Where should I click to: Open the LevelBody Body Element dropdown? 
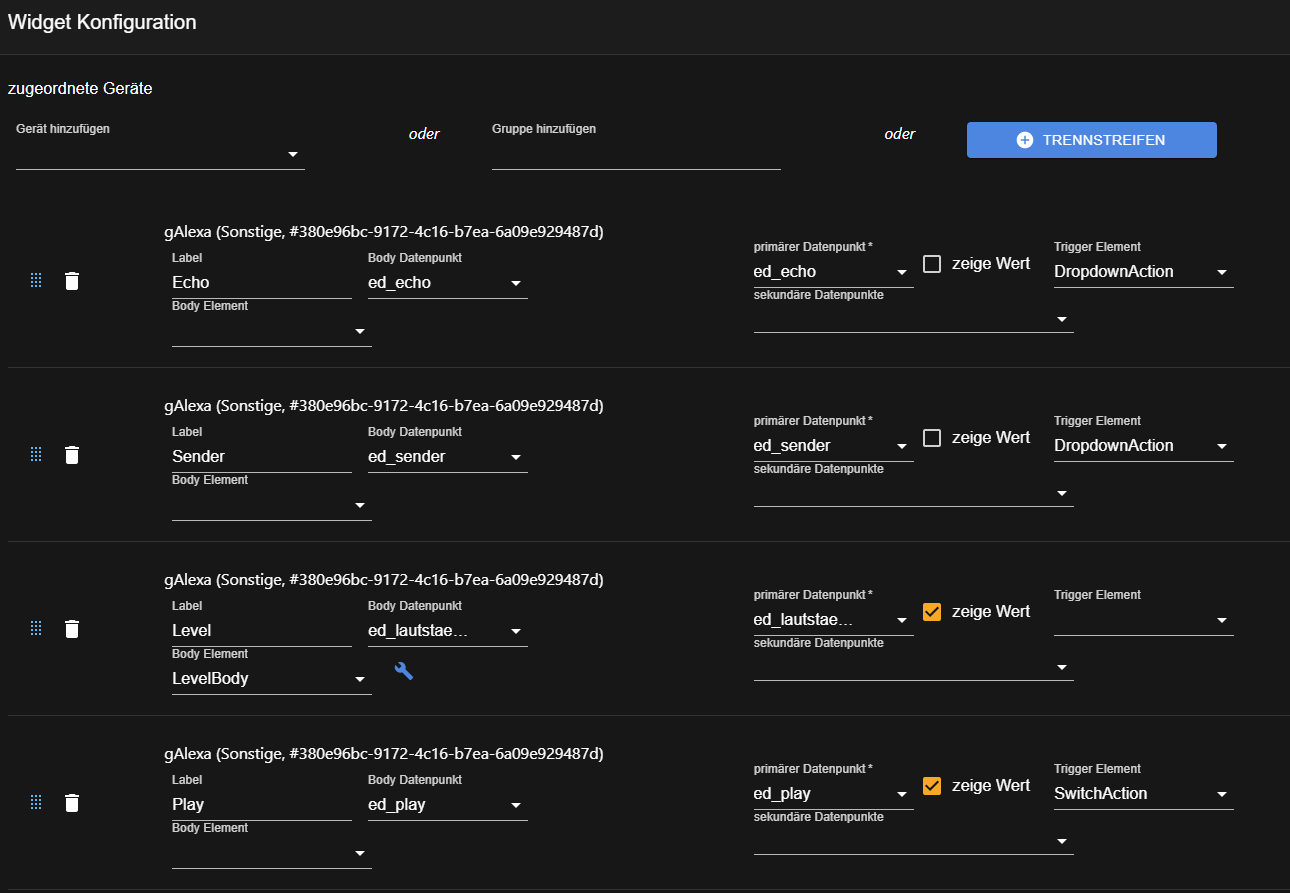tap(272, 679)
